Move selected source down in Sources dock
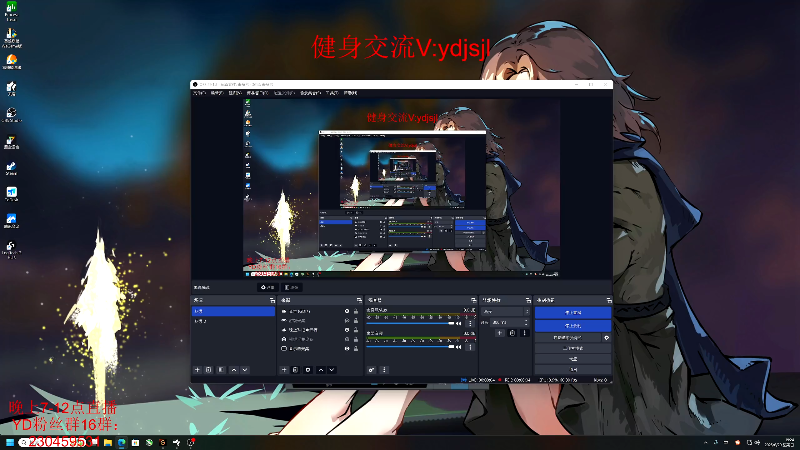The image size is (800, 450). click(332, 369)
